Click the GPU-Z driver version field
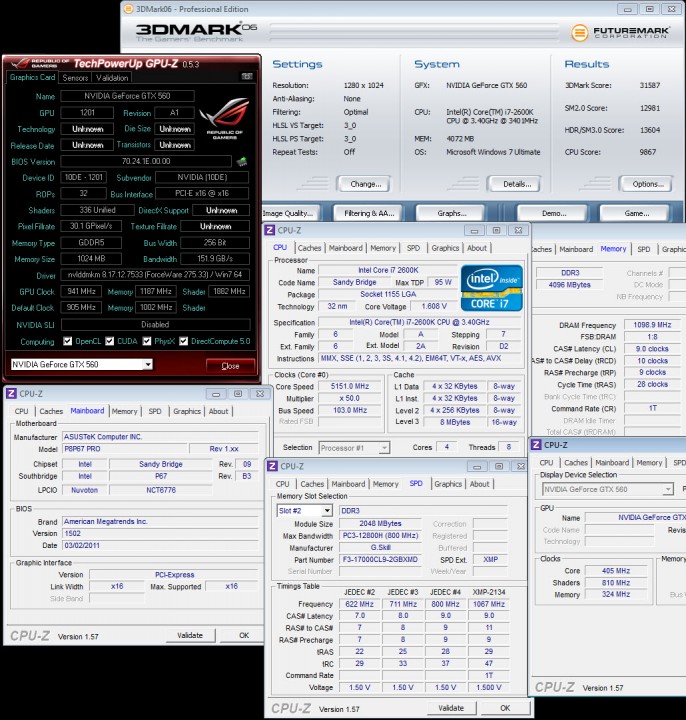The image size is (686, 720). 155,275
